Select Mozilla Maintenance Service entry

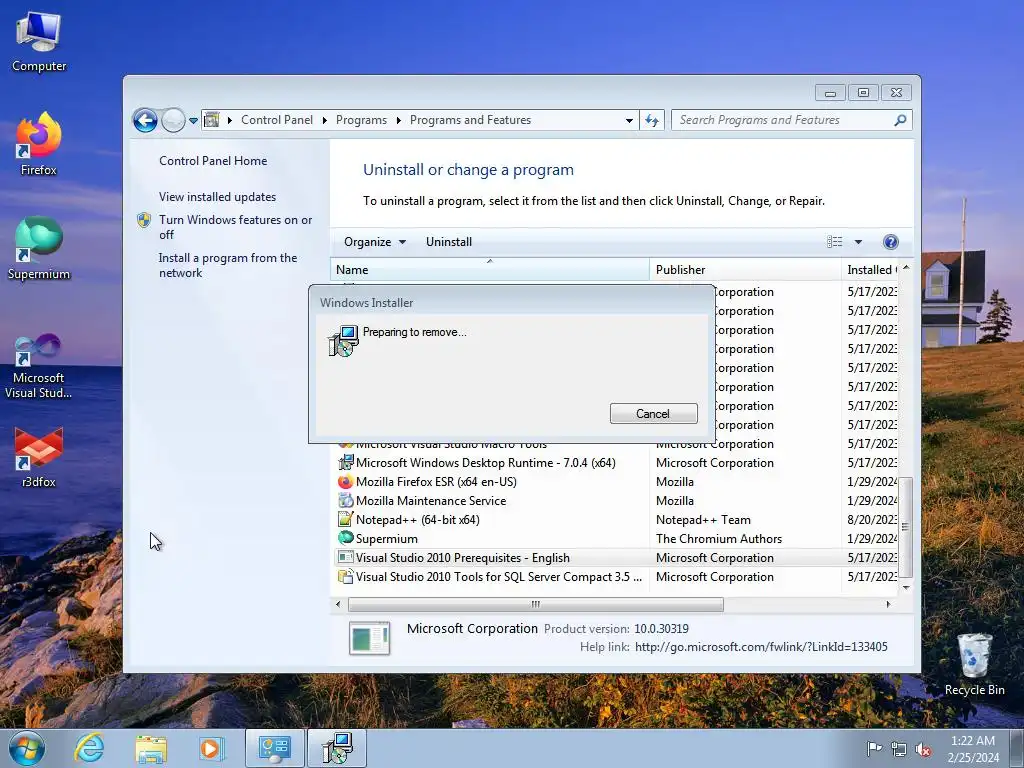point(614,501)
